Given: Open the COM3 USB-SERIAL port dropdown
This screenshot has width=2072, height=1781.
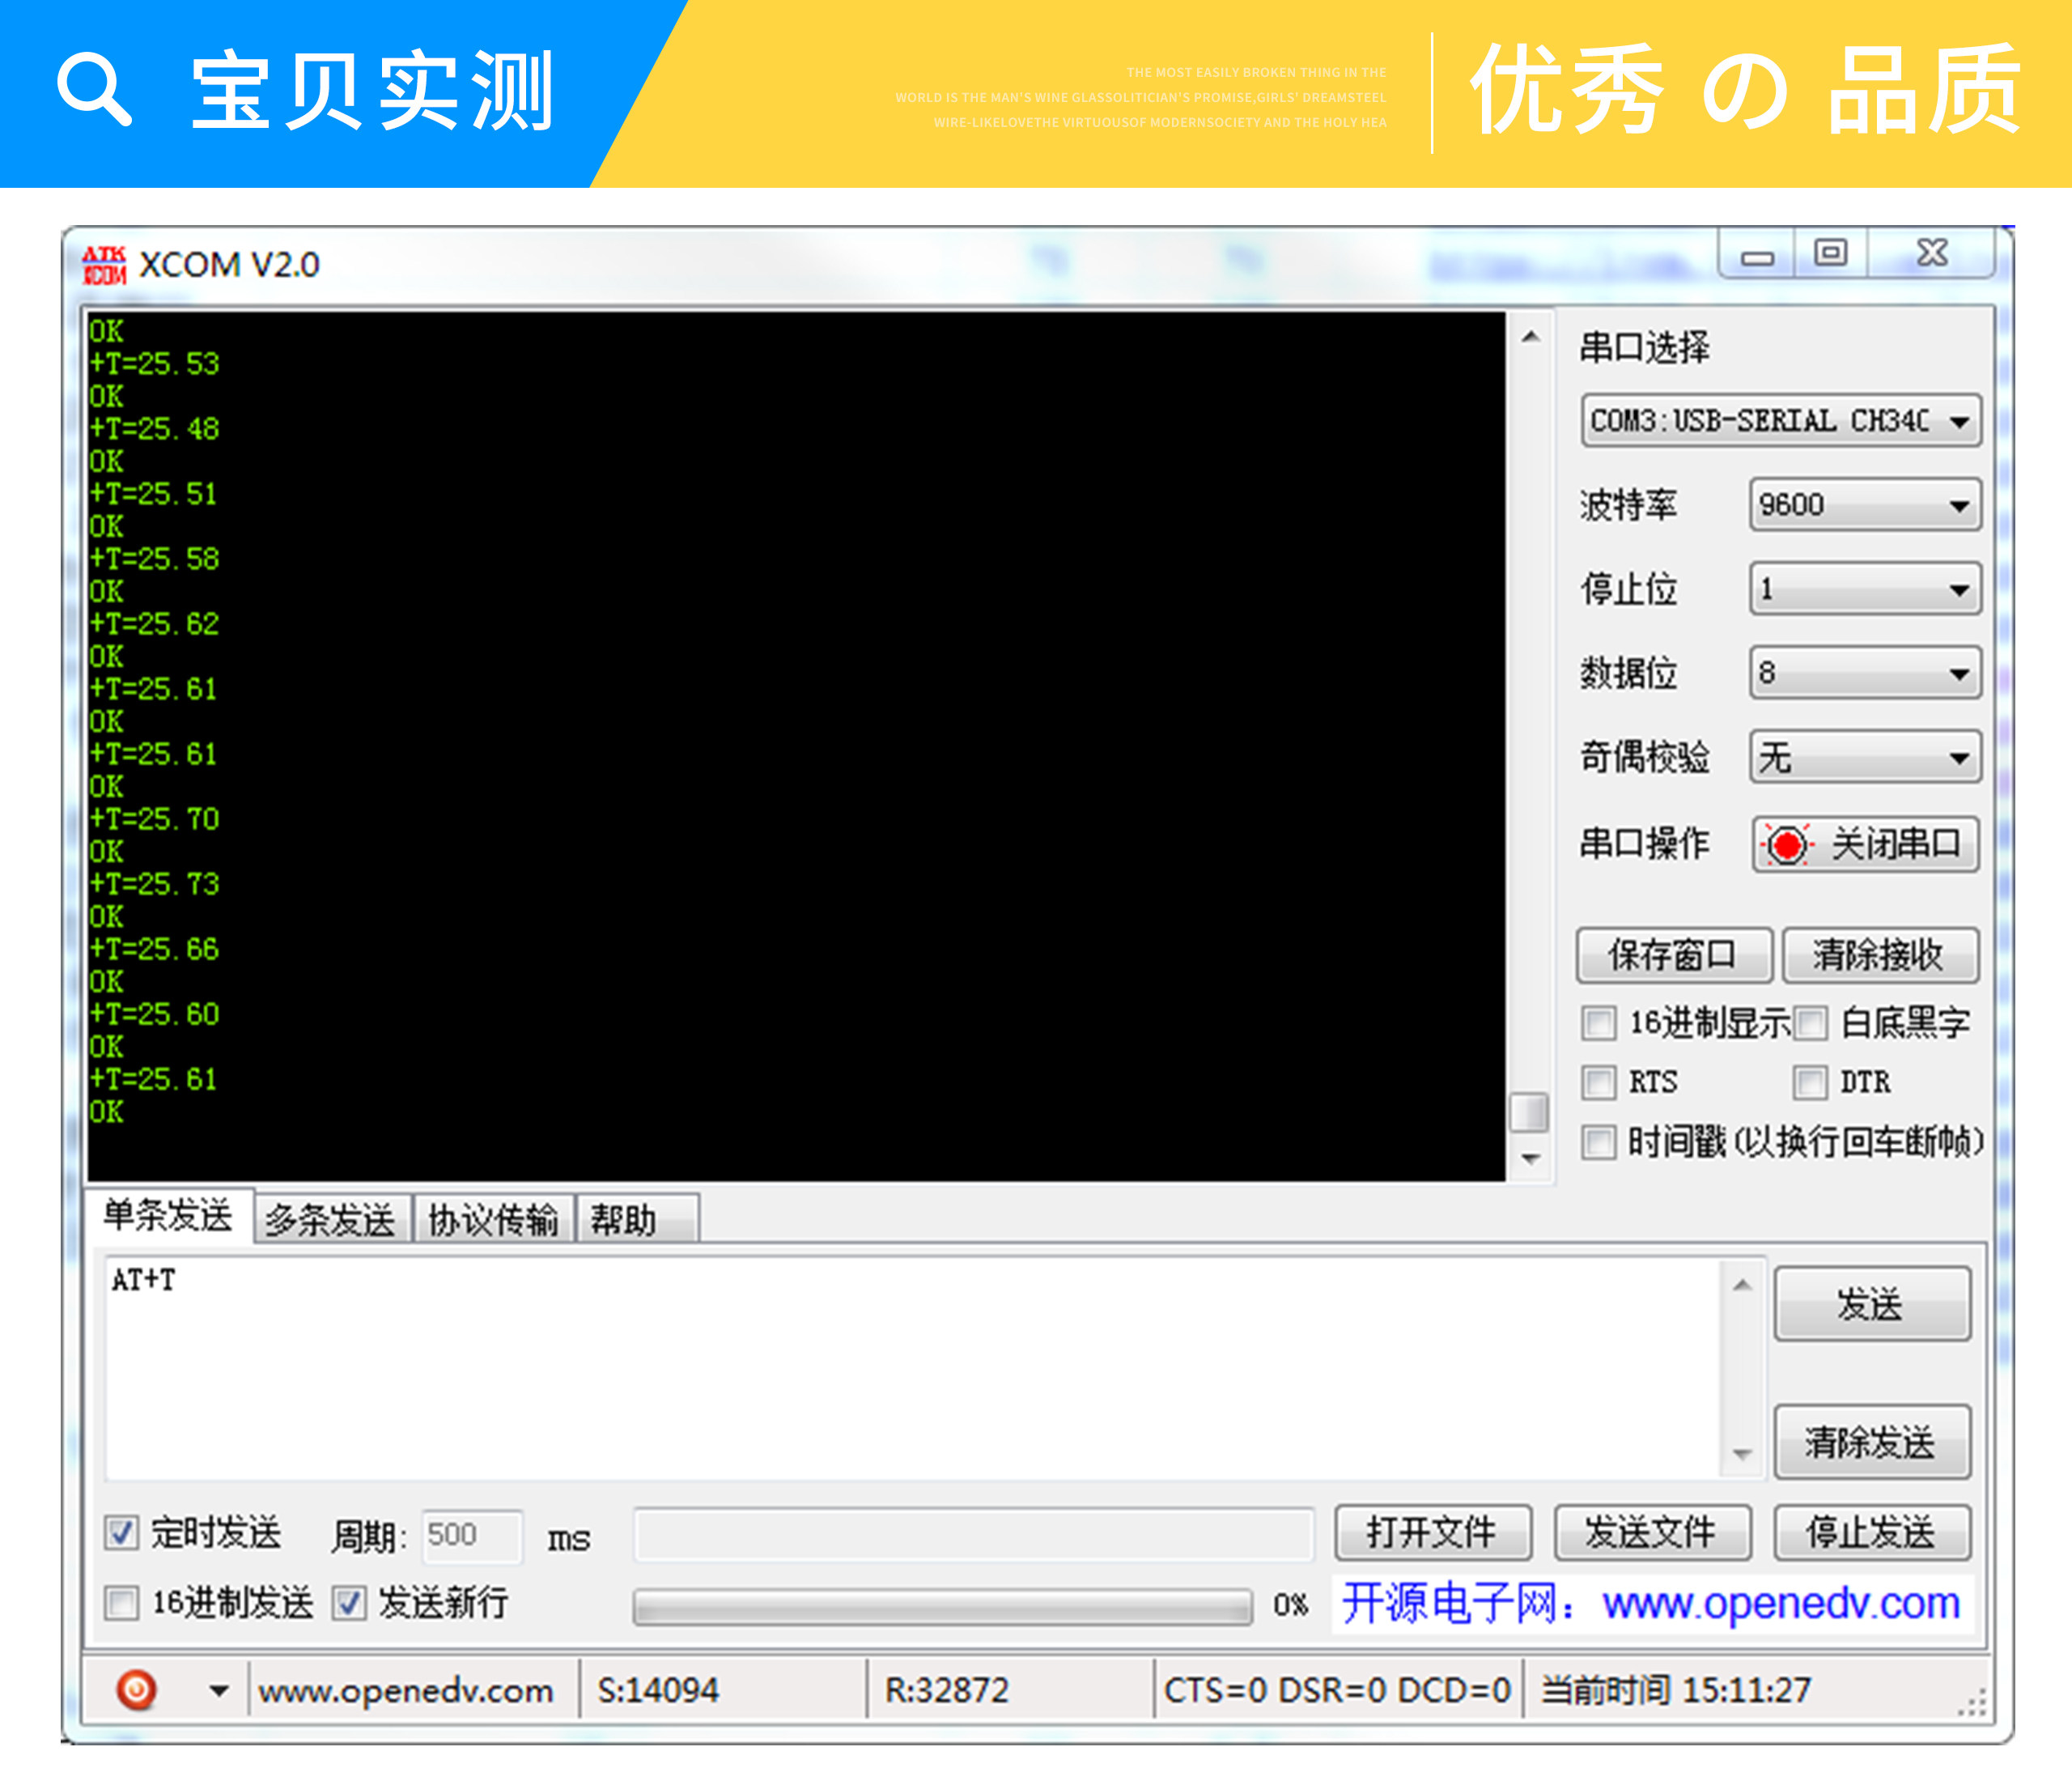Looking at the screenshot, I should 1781,421.
